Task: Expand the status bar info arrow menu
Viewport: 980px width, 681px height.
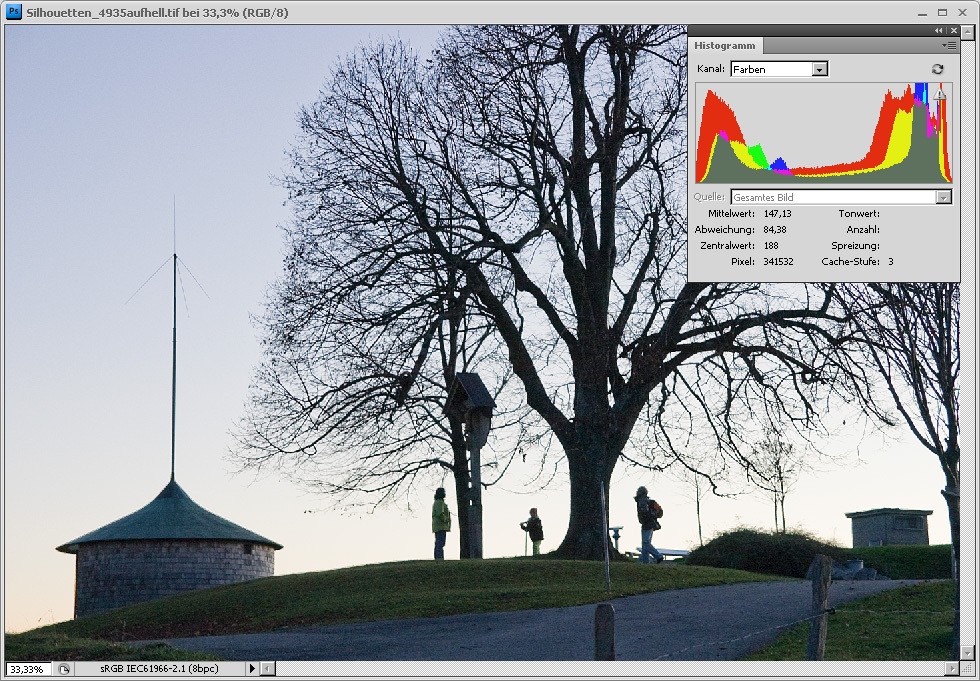Action: (252, 668)
